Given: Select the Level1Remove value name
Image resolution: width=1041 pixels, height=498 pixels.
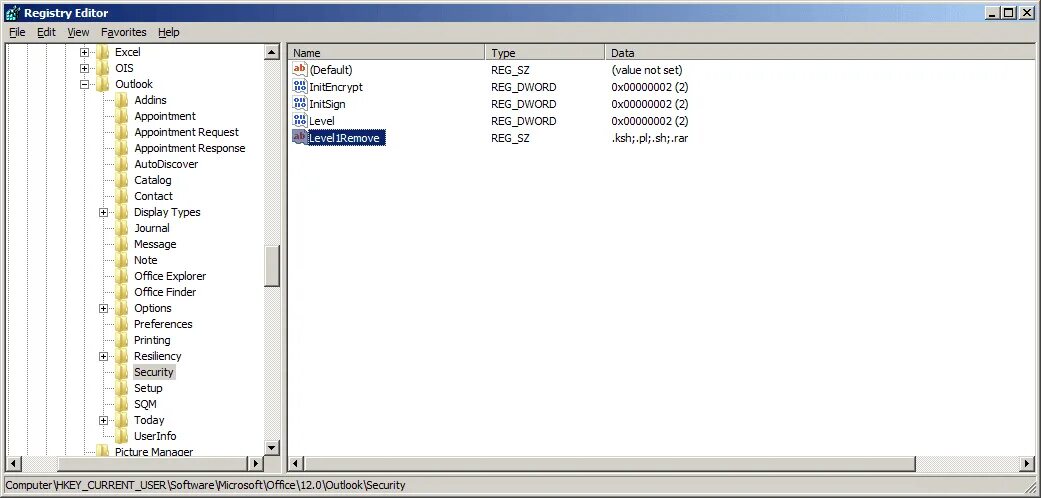Looking at the screenshot, I should click(x=346, y=138).
